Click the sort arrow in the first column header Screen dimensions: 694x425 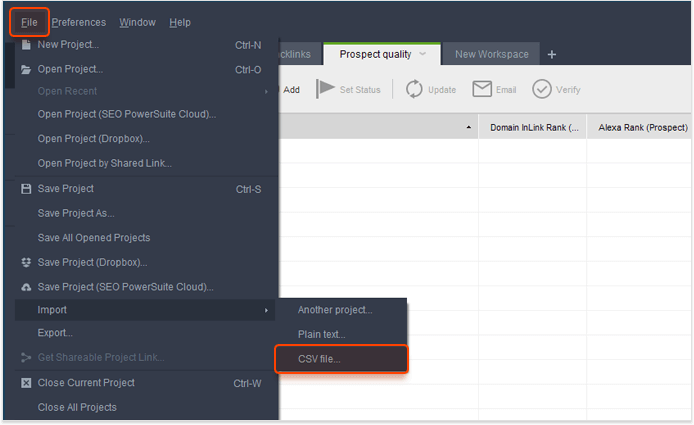point(468,128)
